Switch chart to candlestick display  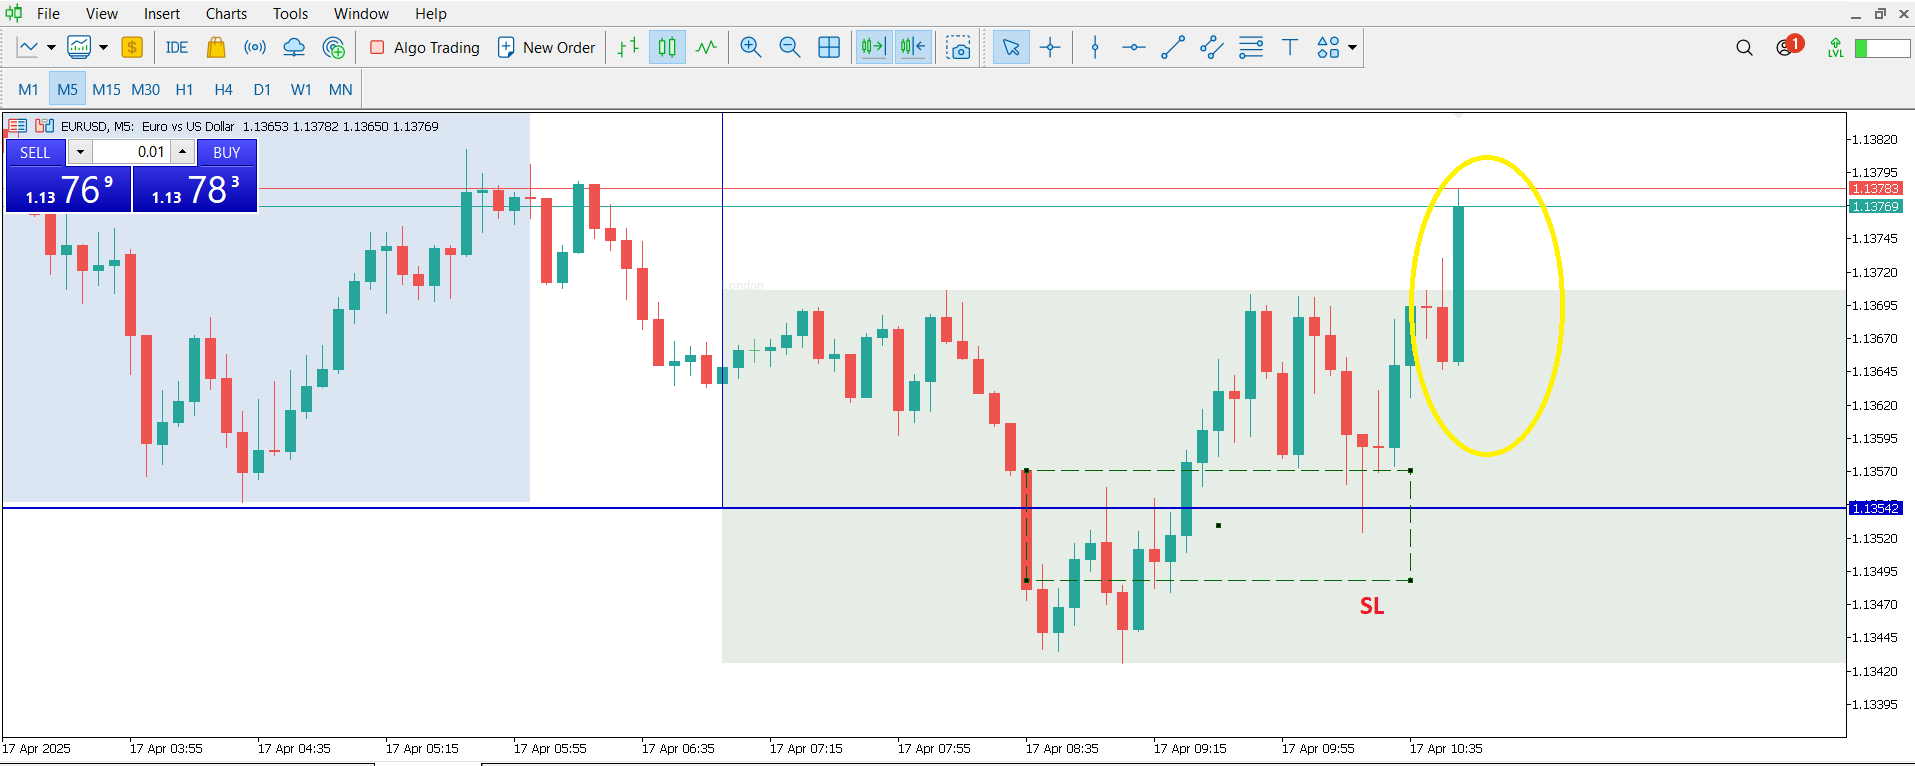click(x=667, y=48)
